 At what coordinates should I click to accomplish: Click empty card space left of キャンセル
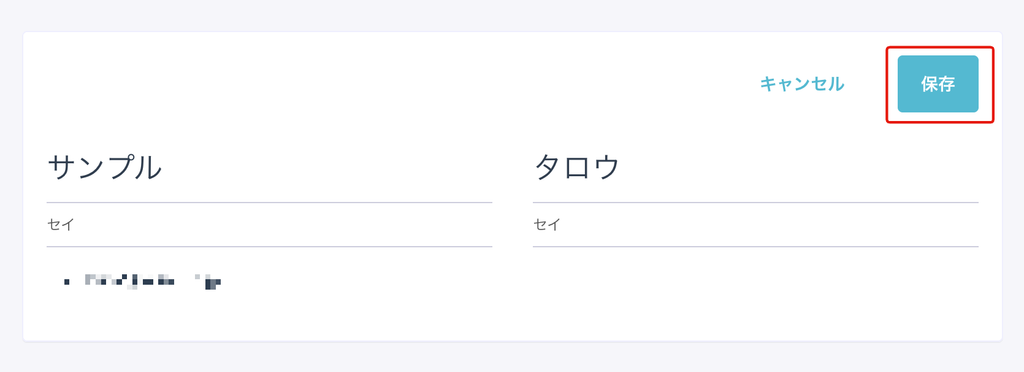click(392, 84)
